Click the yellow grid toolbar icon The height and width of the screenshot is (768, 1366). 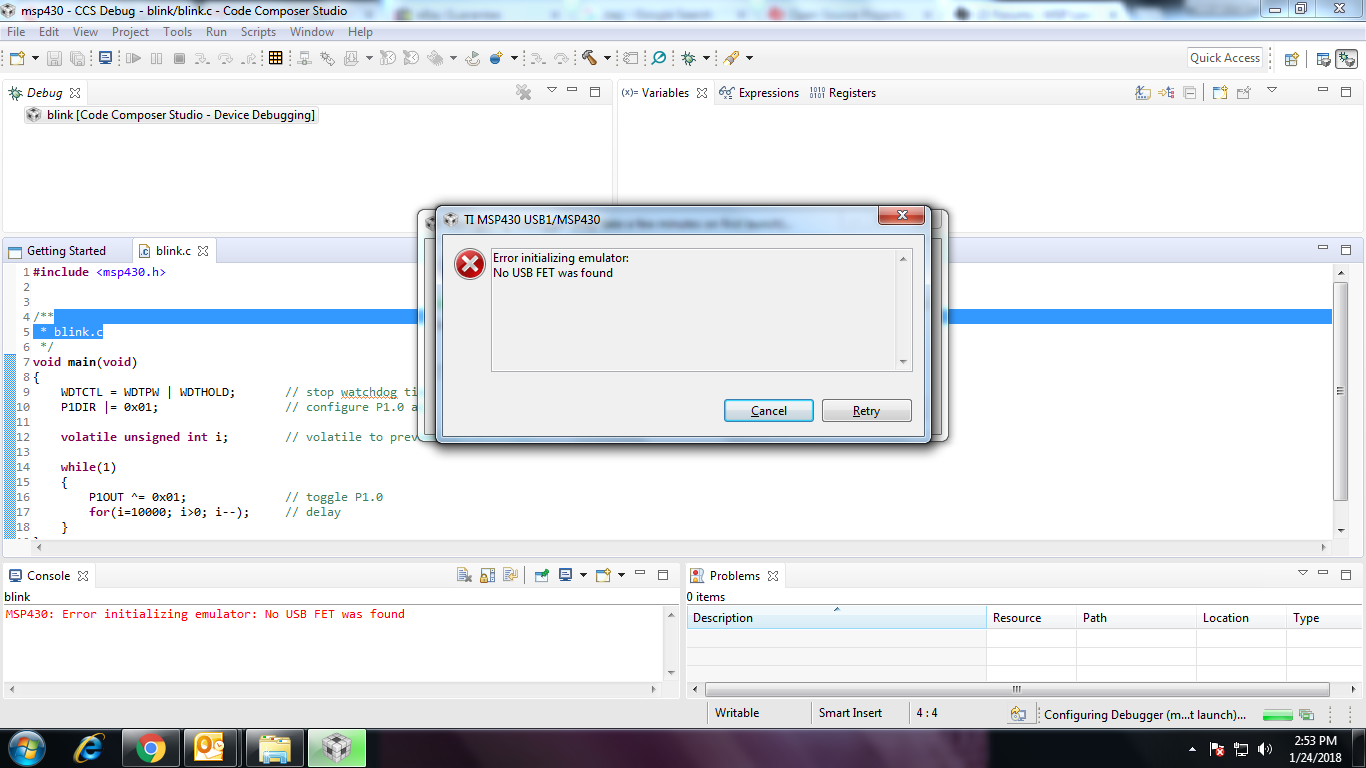point(275,58)
